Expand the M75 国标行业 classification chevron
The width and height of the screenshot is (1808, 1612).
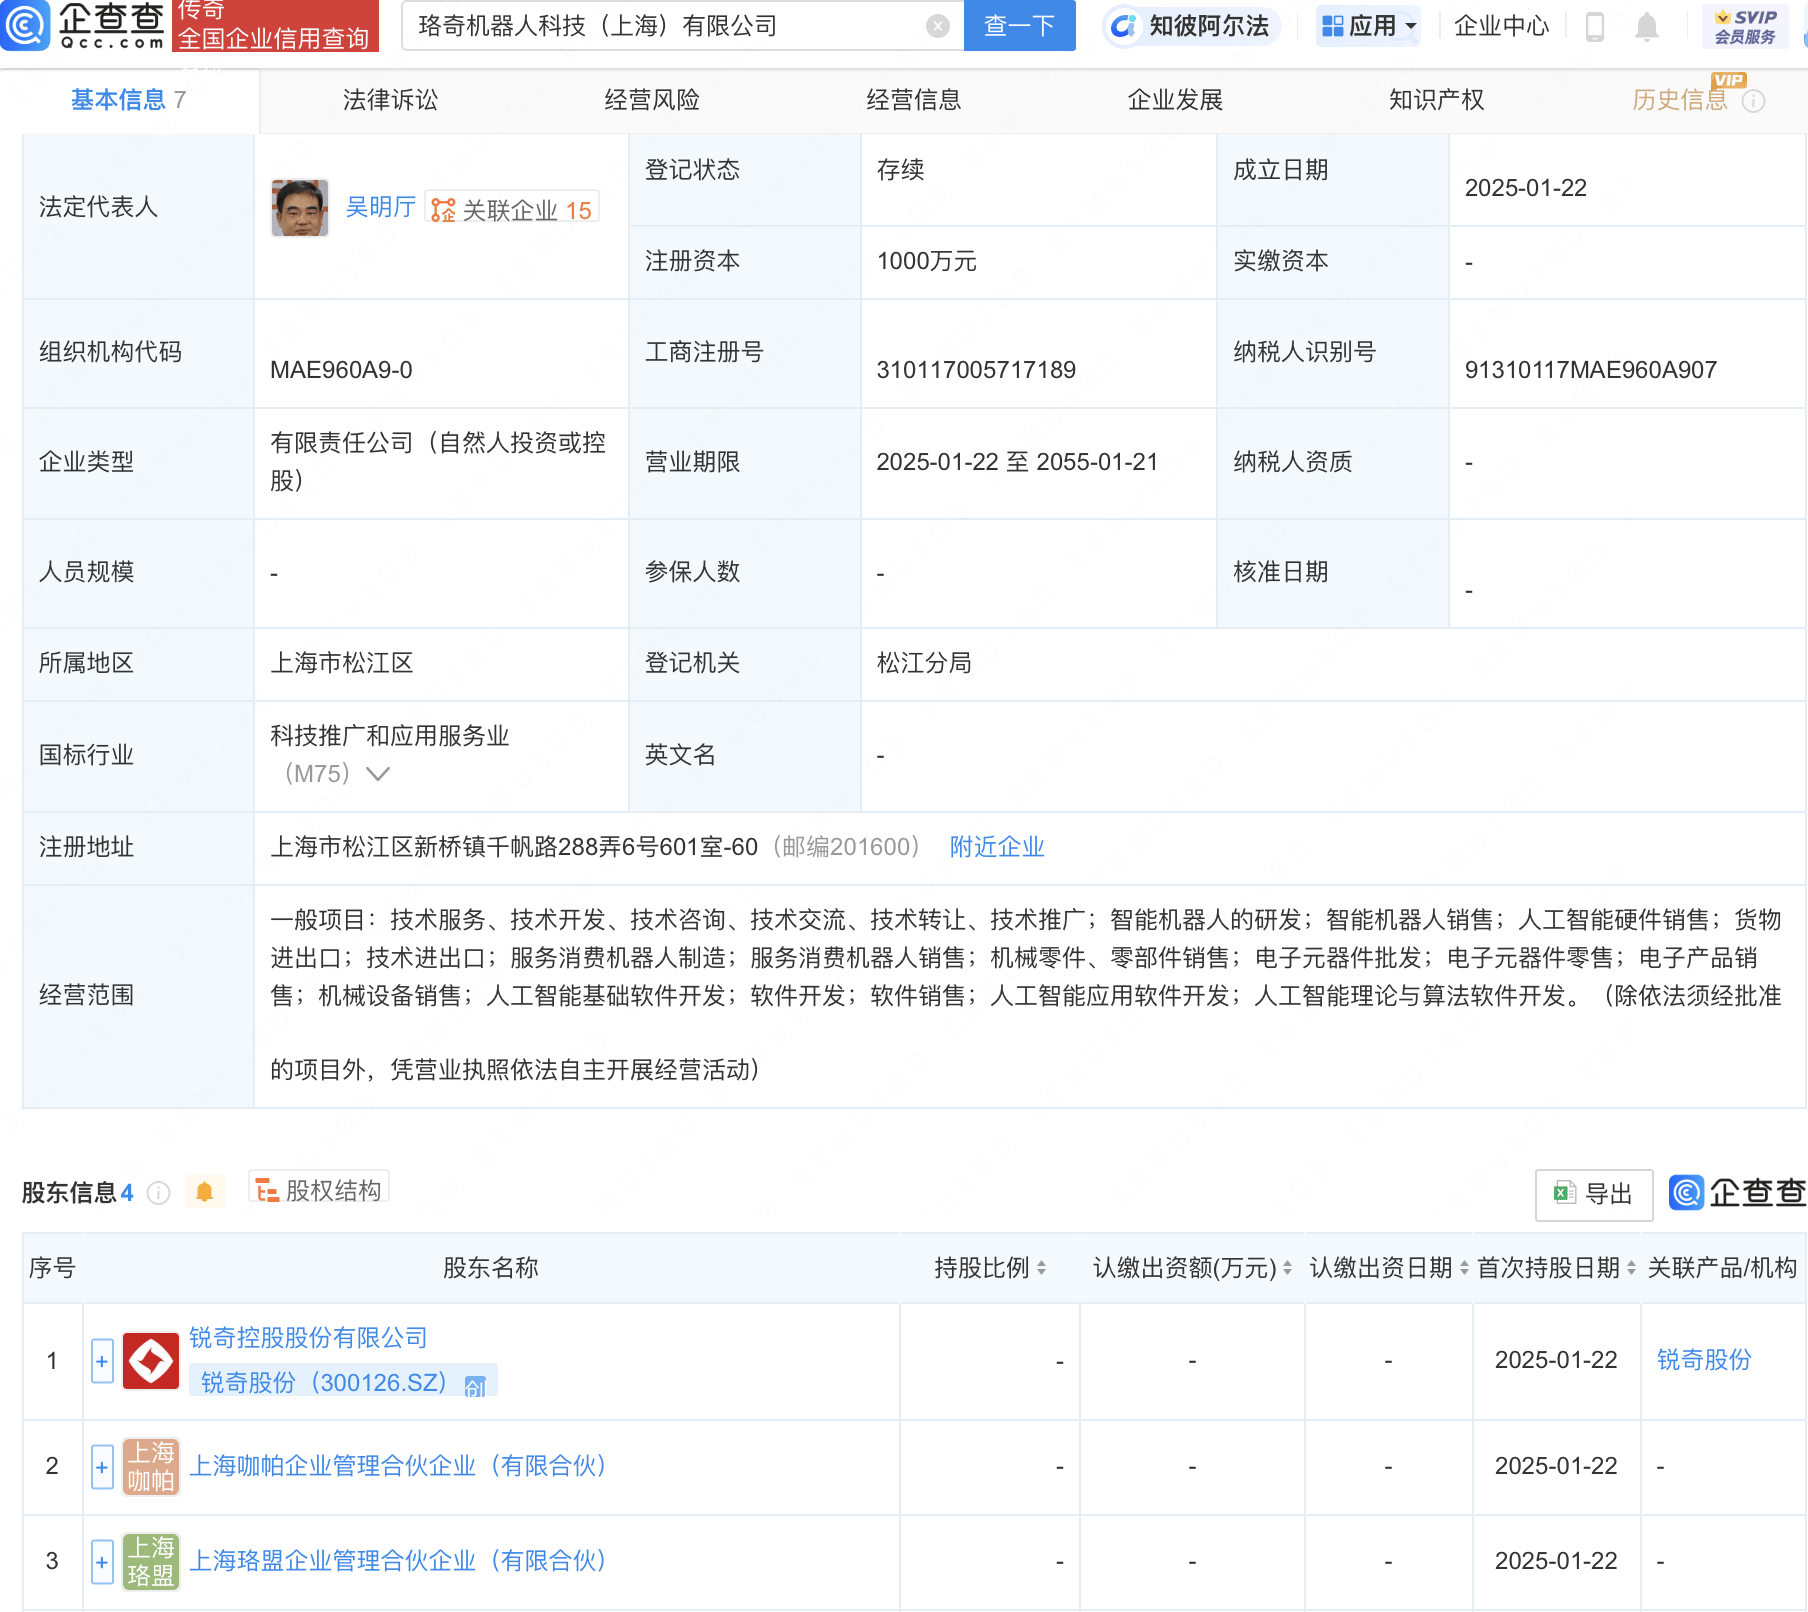pos(377,773)
